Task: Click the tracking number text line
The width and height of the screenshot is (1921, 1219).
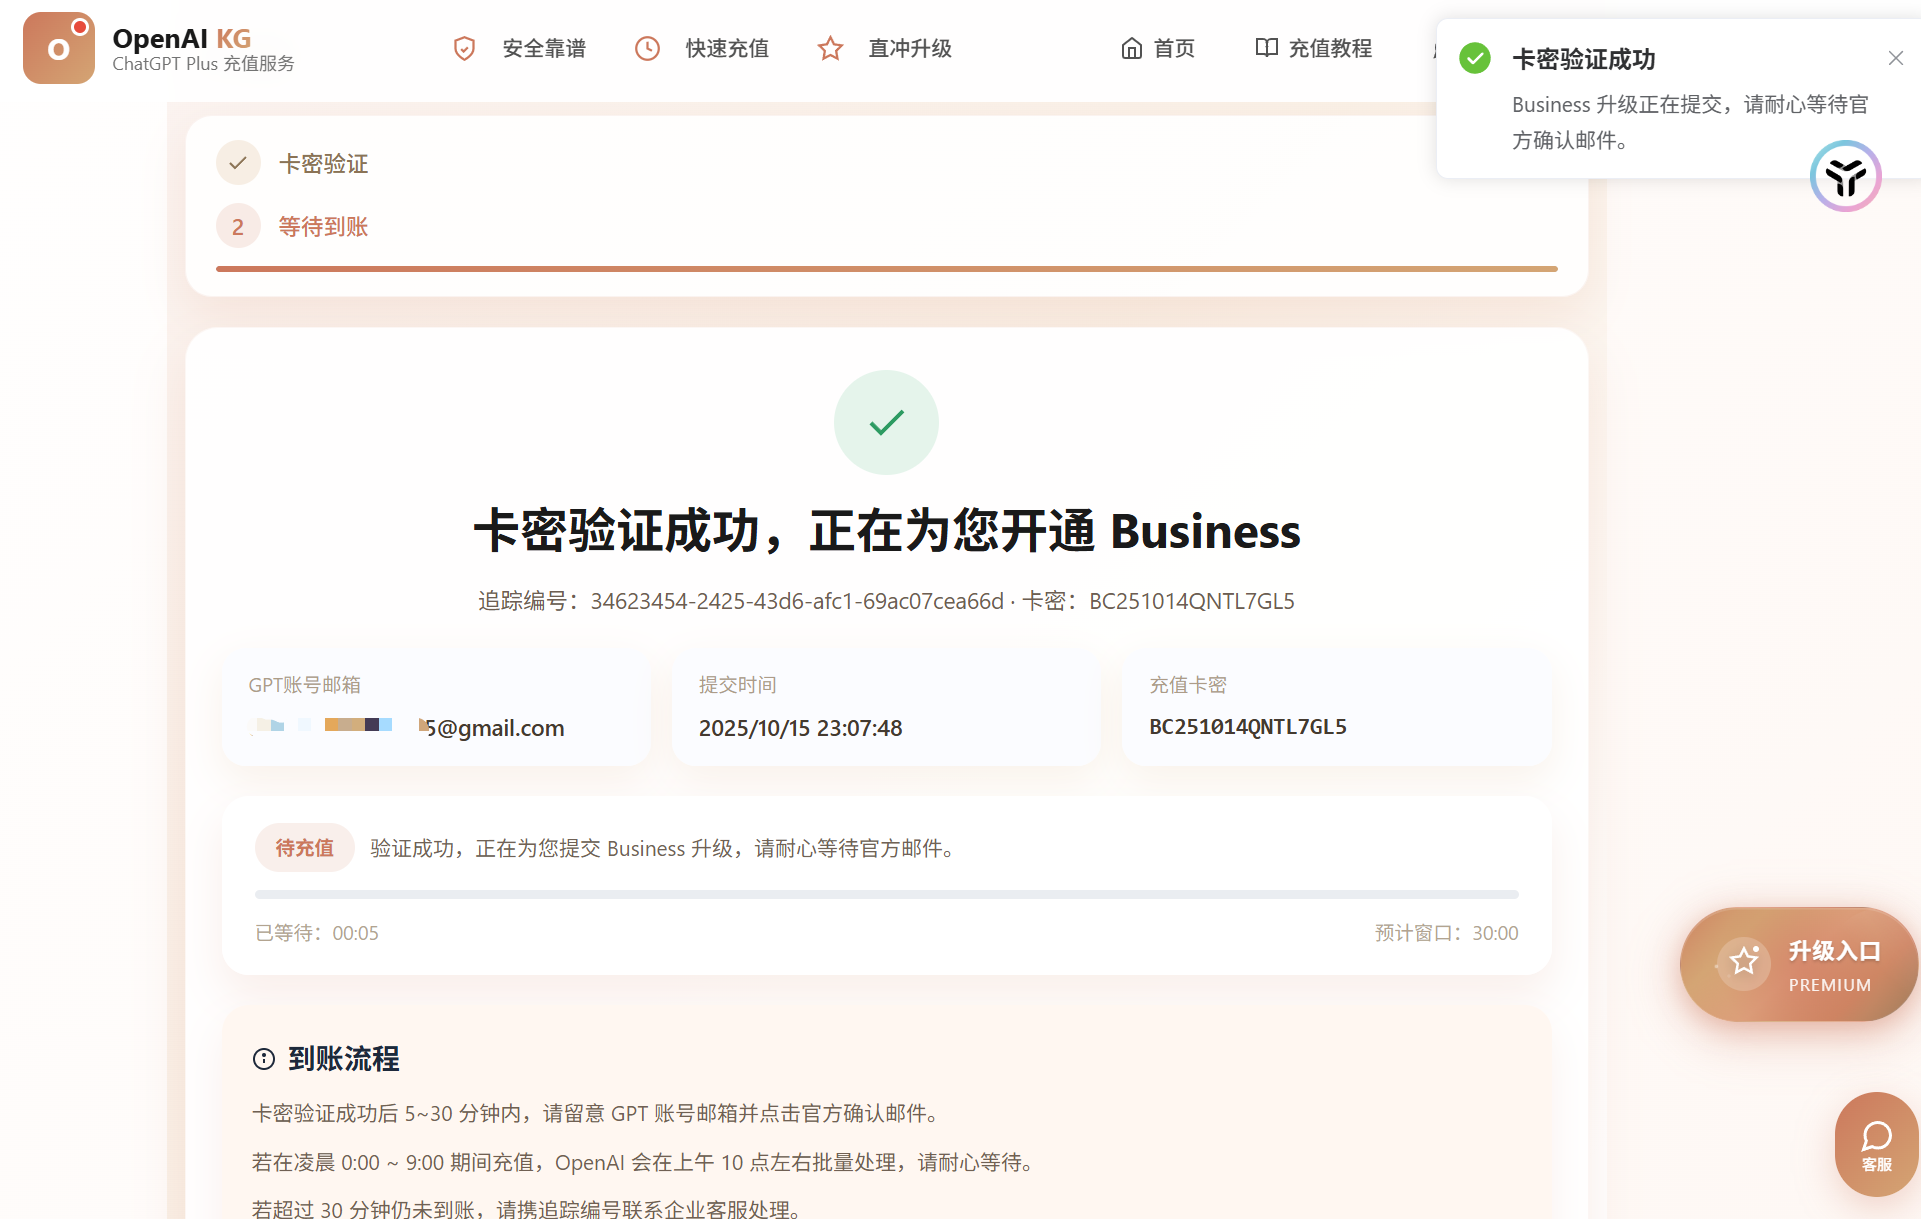Action: pos(886,601)
